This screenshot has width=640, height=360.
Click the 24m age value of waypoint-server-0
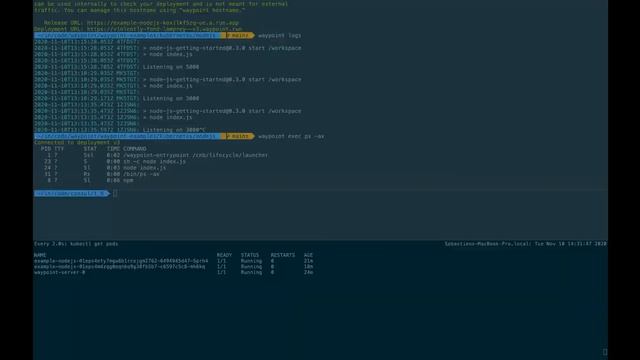(x=308, y=272)
